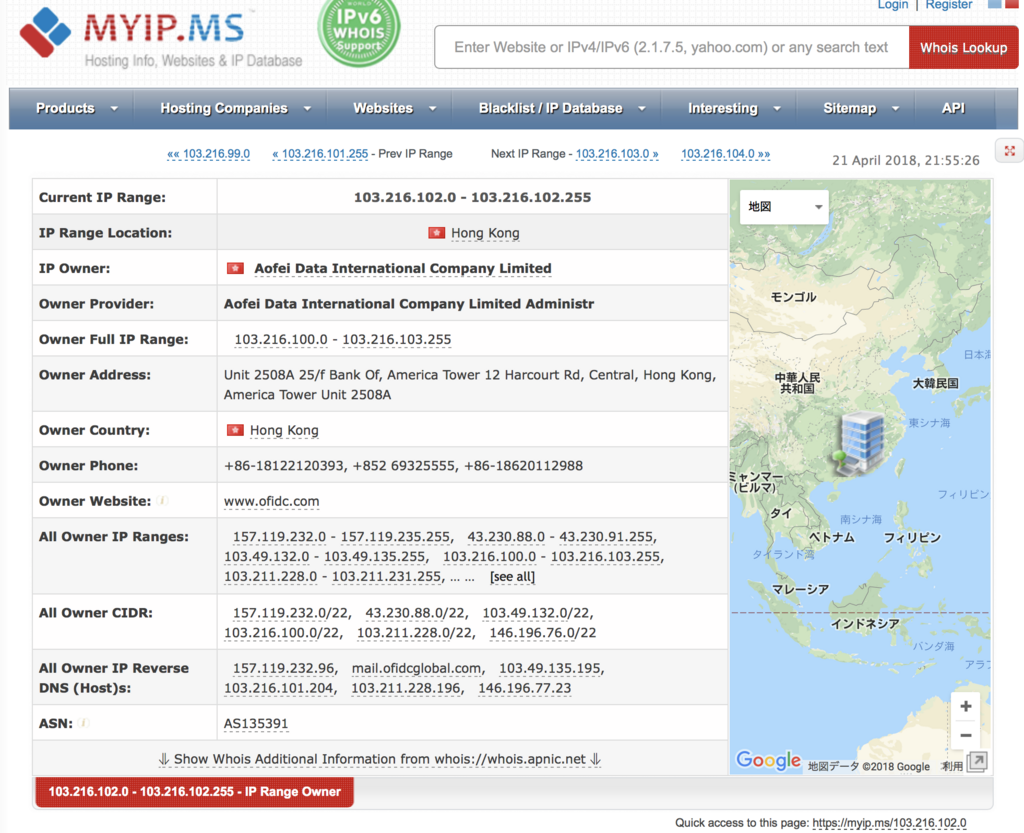Click the info icon next to ASN
Screen dimensions: 1024x833
84,723
